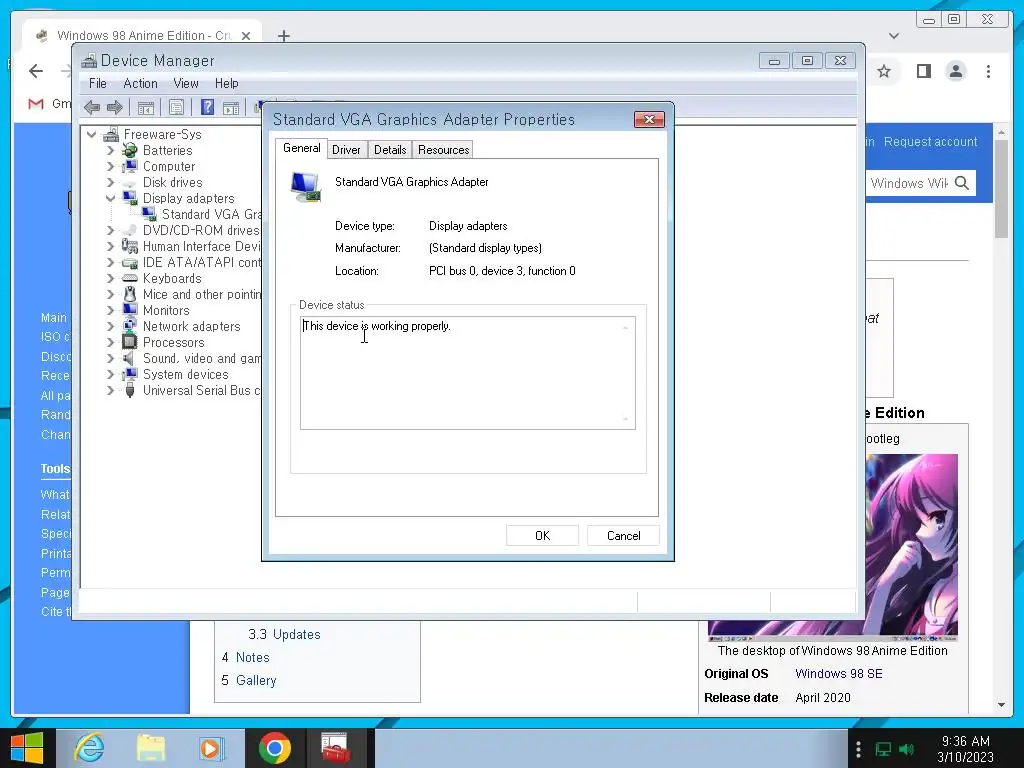Click network icon in system tray
This screenshot has width=1024, height=768.
(883, 749)
